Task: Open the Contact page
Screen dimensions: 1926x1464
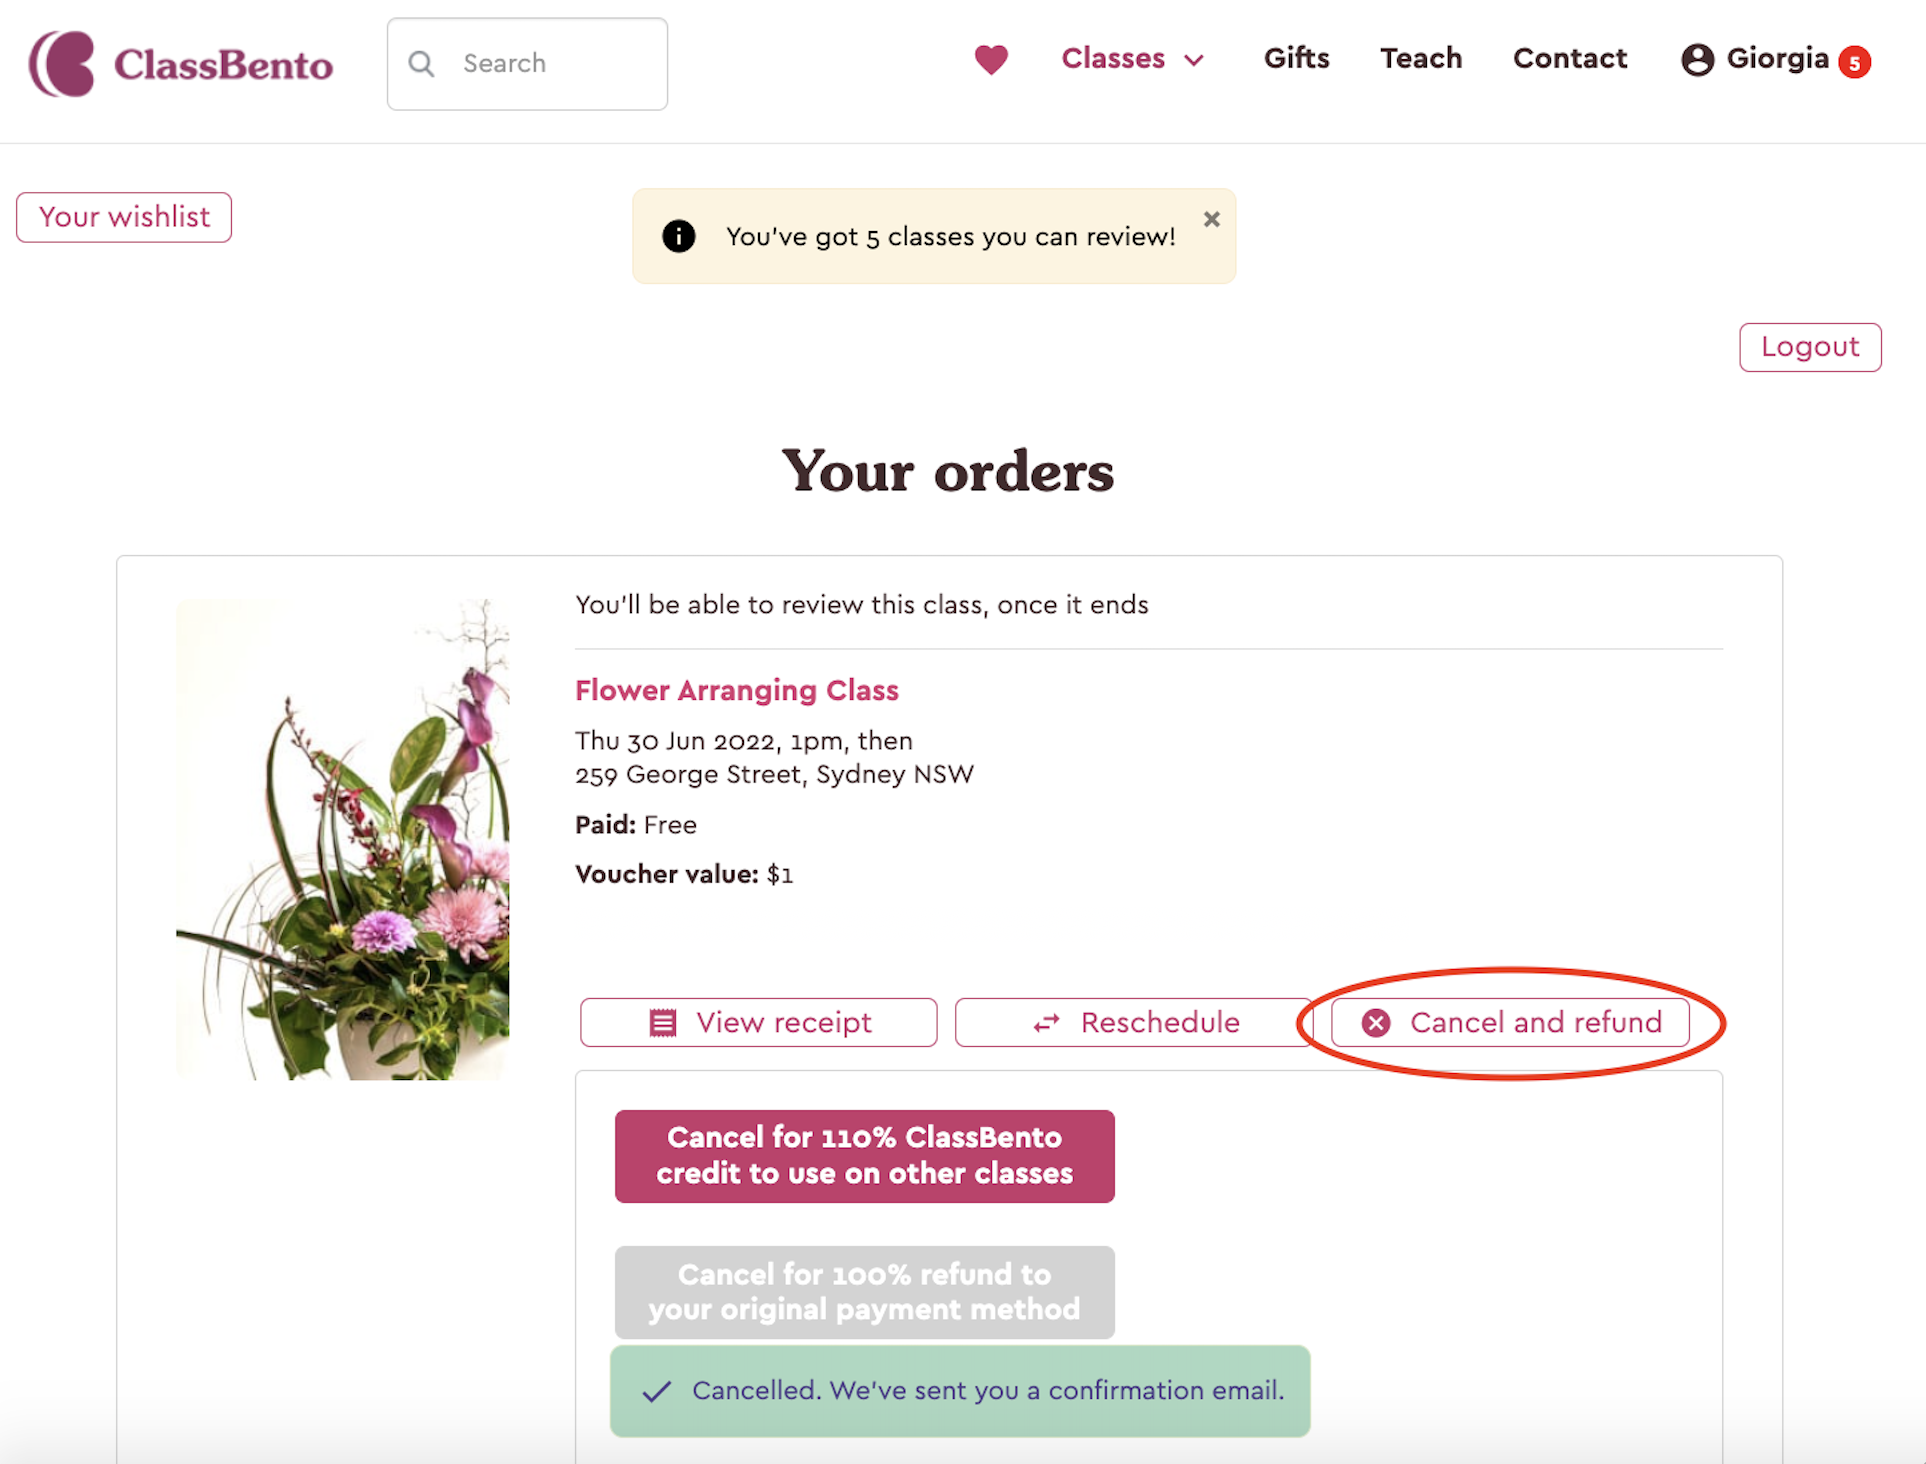Action: tap(1570, 59)
